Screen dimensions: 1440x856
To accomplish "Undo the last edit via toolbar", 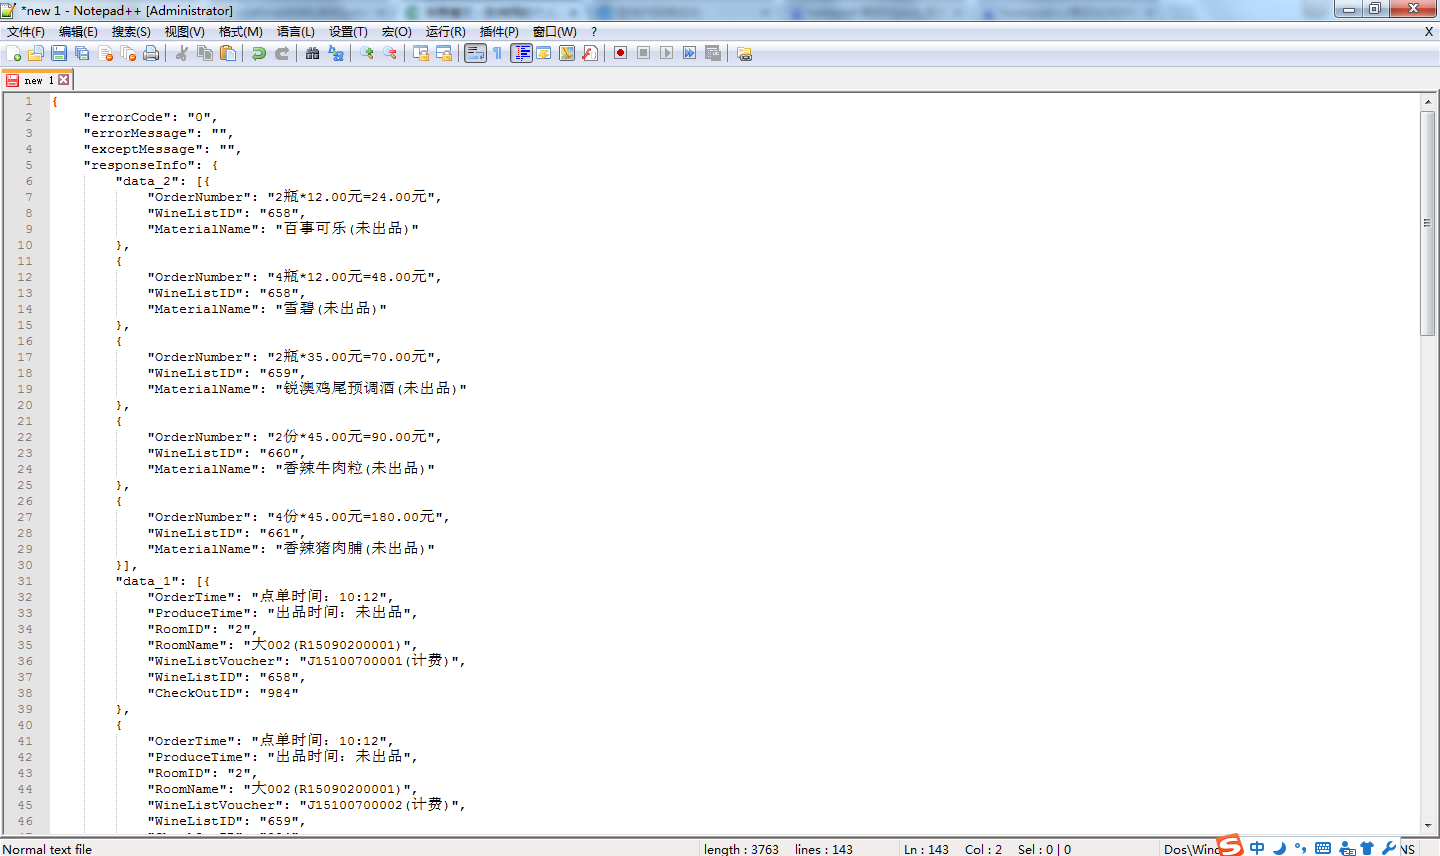I will (259, 53).
